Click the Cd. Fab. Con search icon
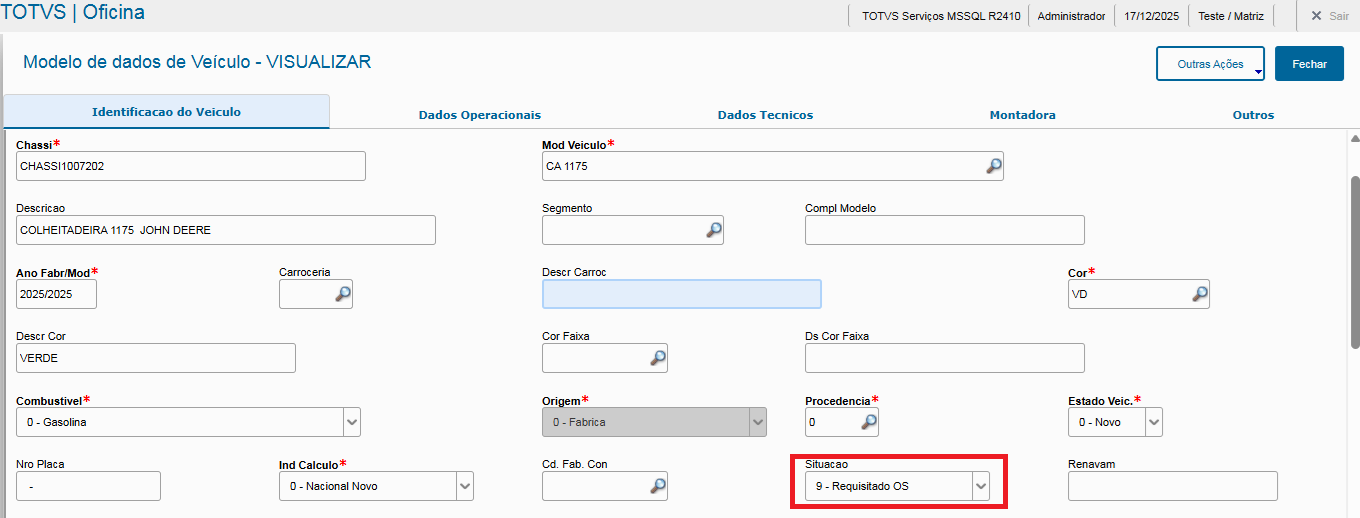Screen dimensions: 1360x518 point(657,486)
